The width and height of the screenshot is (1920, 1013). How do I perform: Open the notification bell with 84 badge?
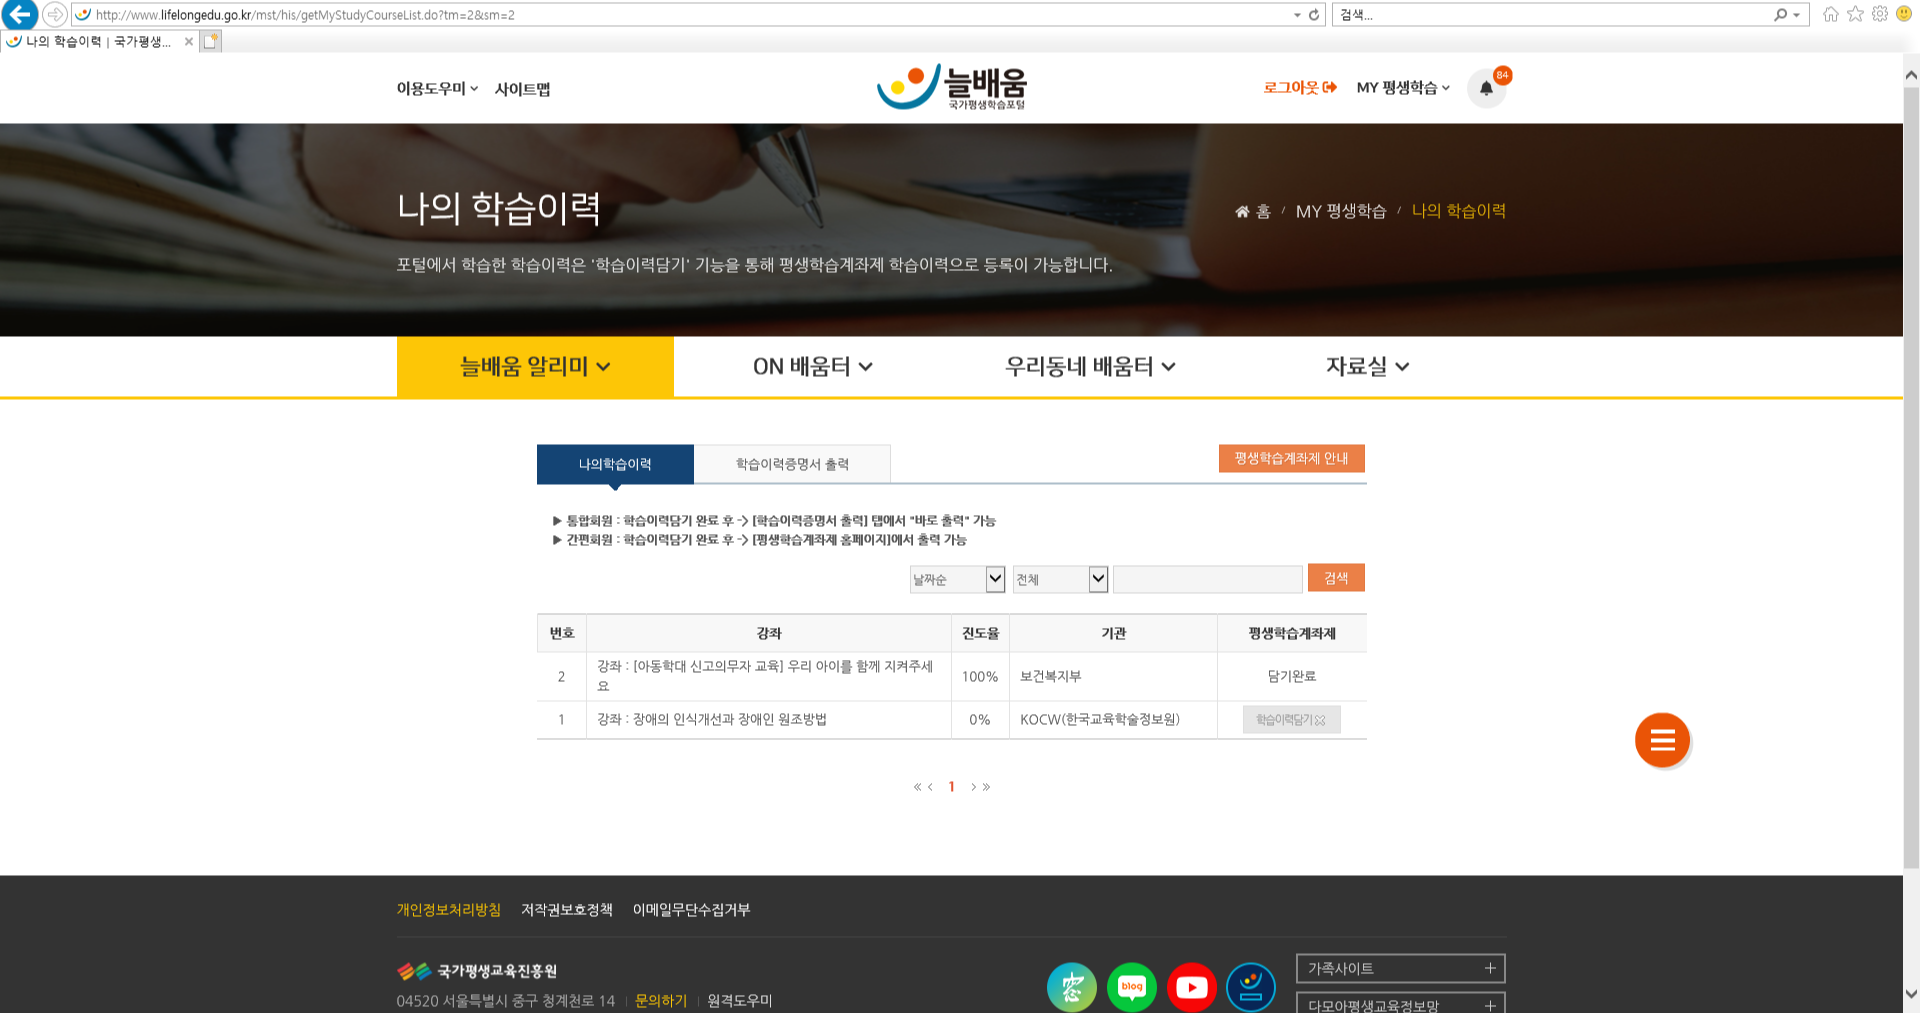tap(1487, 88)
